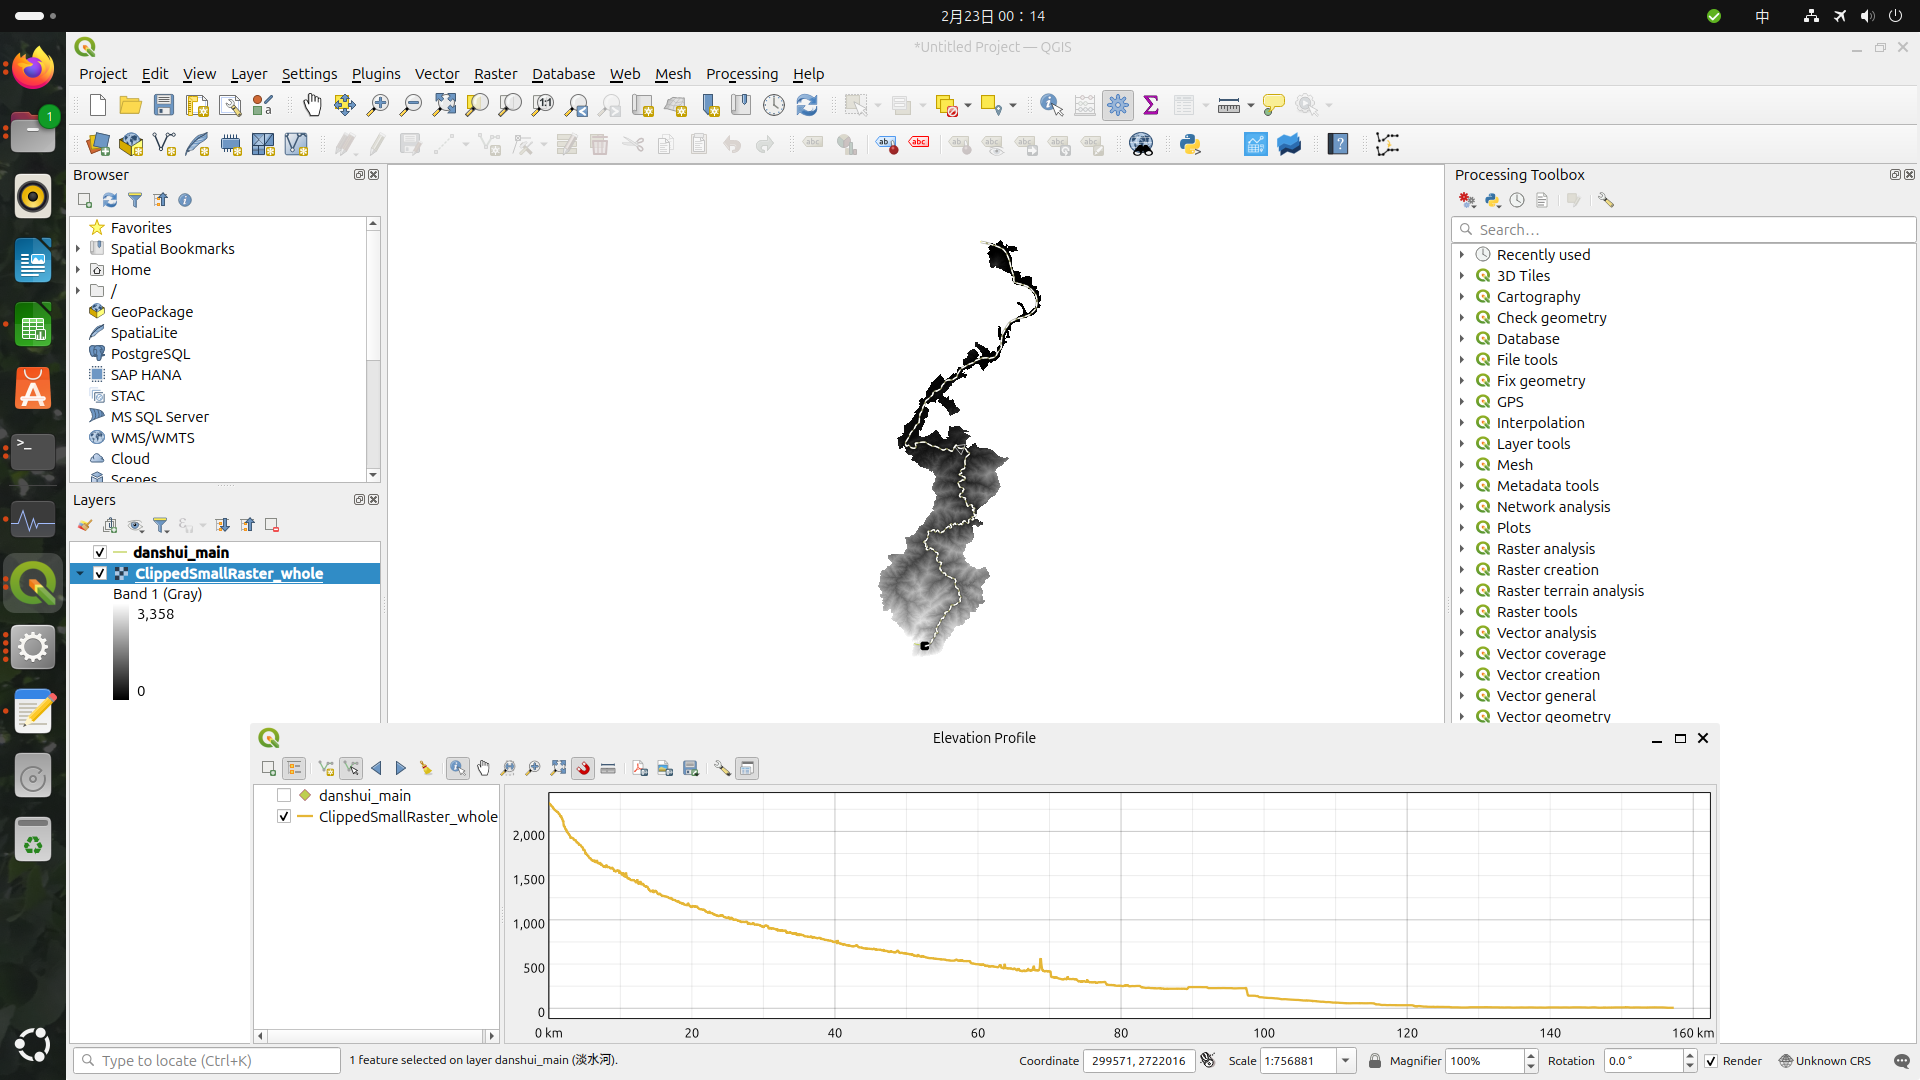
Task: Enable danshui_main in Elevation Profile list
Action: click(284, 796)
